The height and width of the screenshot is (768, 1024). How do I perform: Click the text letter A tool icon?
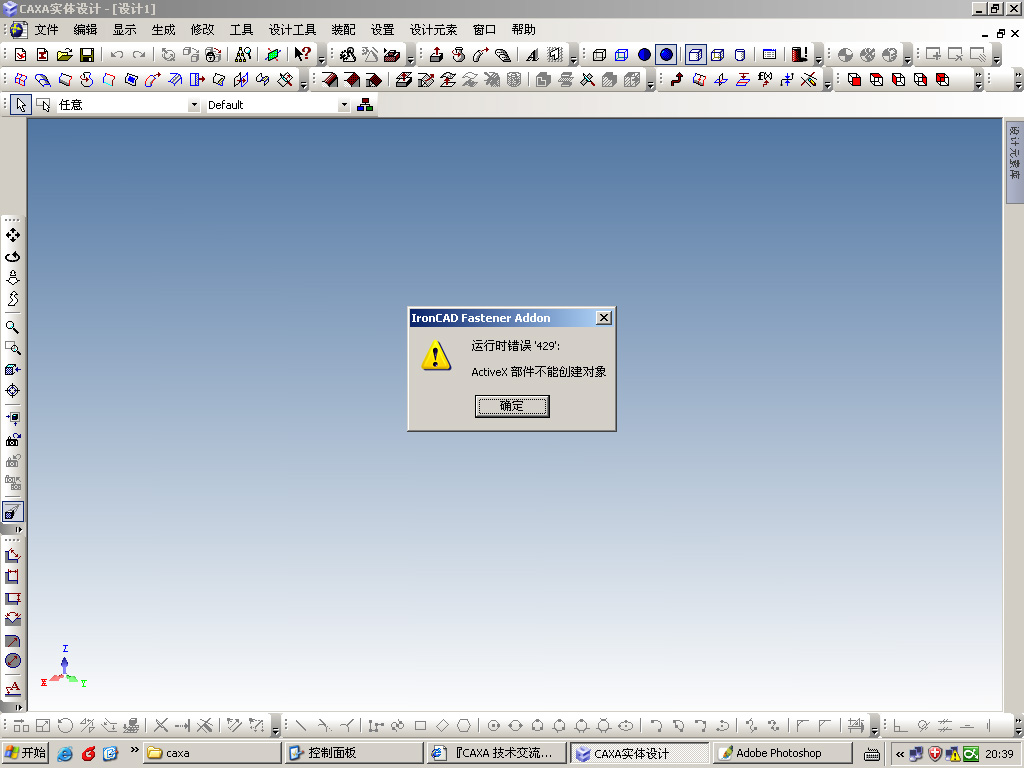(x=533, y=55)
